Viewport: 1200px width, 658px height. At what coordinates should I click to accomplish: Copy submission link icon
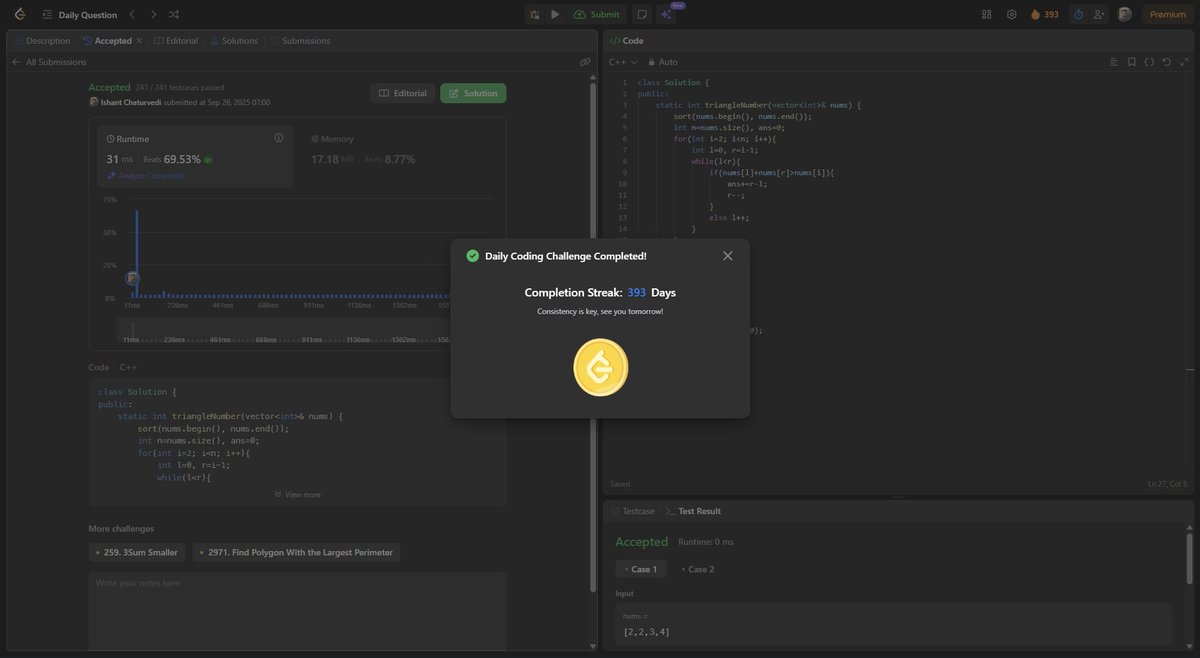[x=585, y=62]
